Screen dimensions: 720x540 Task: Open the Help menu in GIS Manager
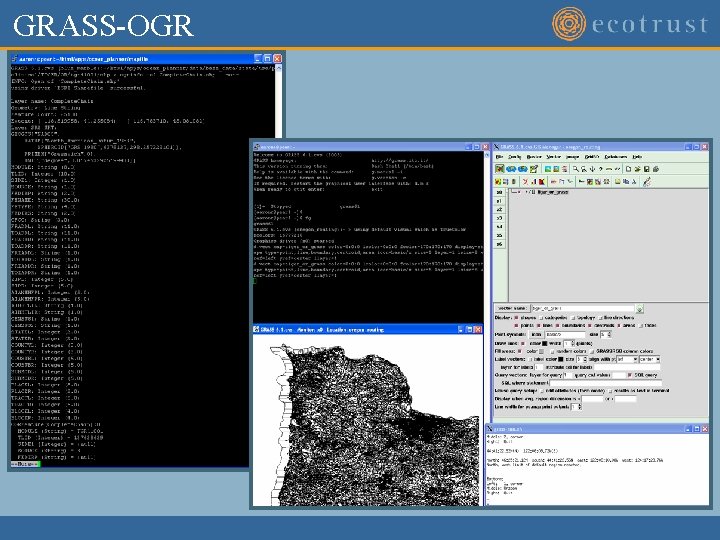pos(637,157)
